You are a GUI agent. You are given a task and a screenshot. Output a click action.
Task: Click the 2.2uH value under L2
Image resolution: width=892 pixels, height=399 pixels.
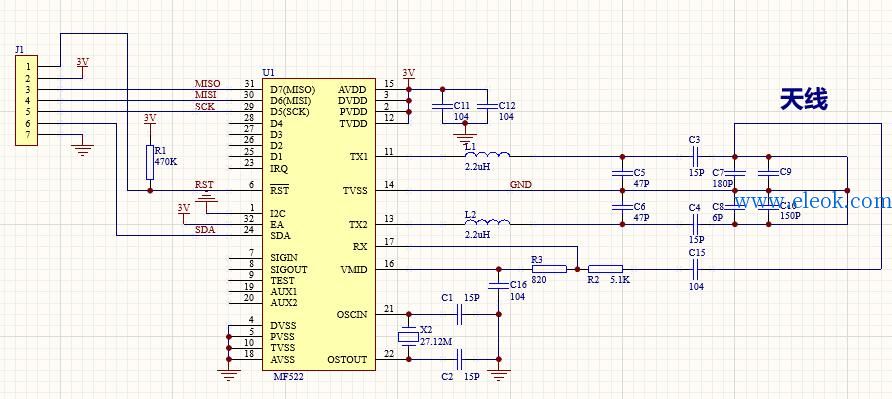[x=477, y=235]
